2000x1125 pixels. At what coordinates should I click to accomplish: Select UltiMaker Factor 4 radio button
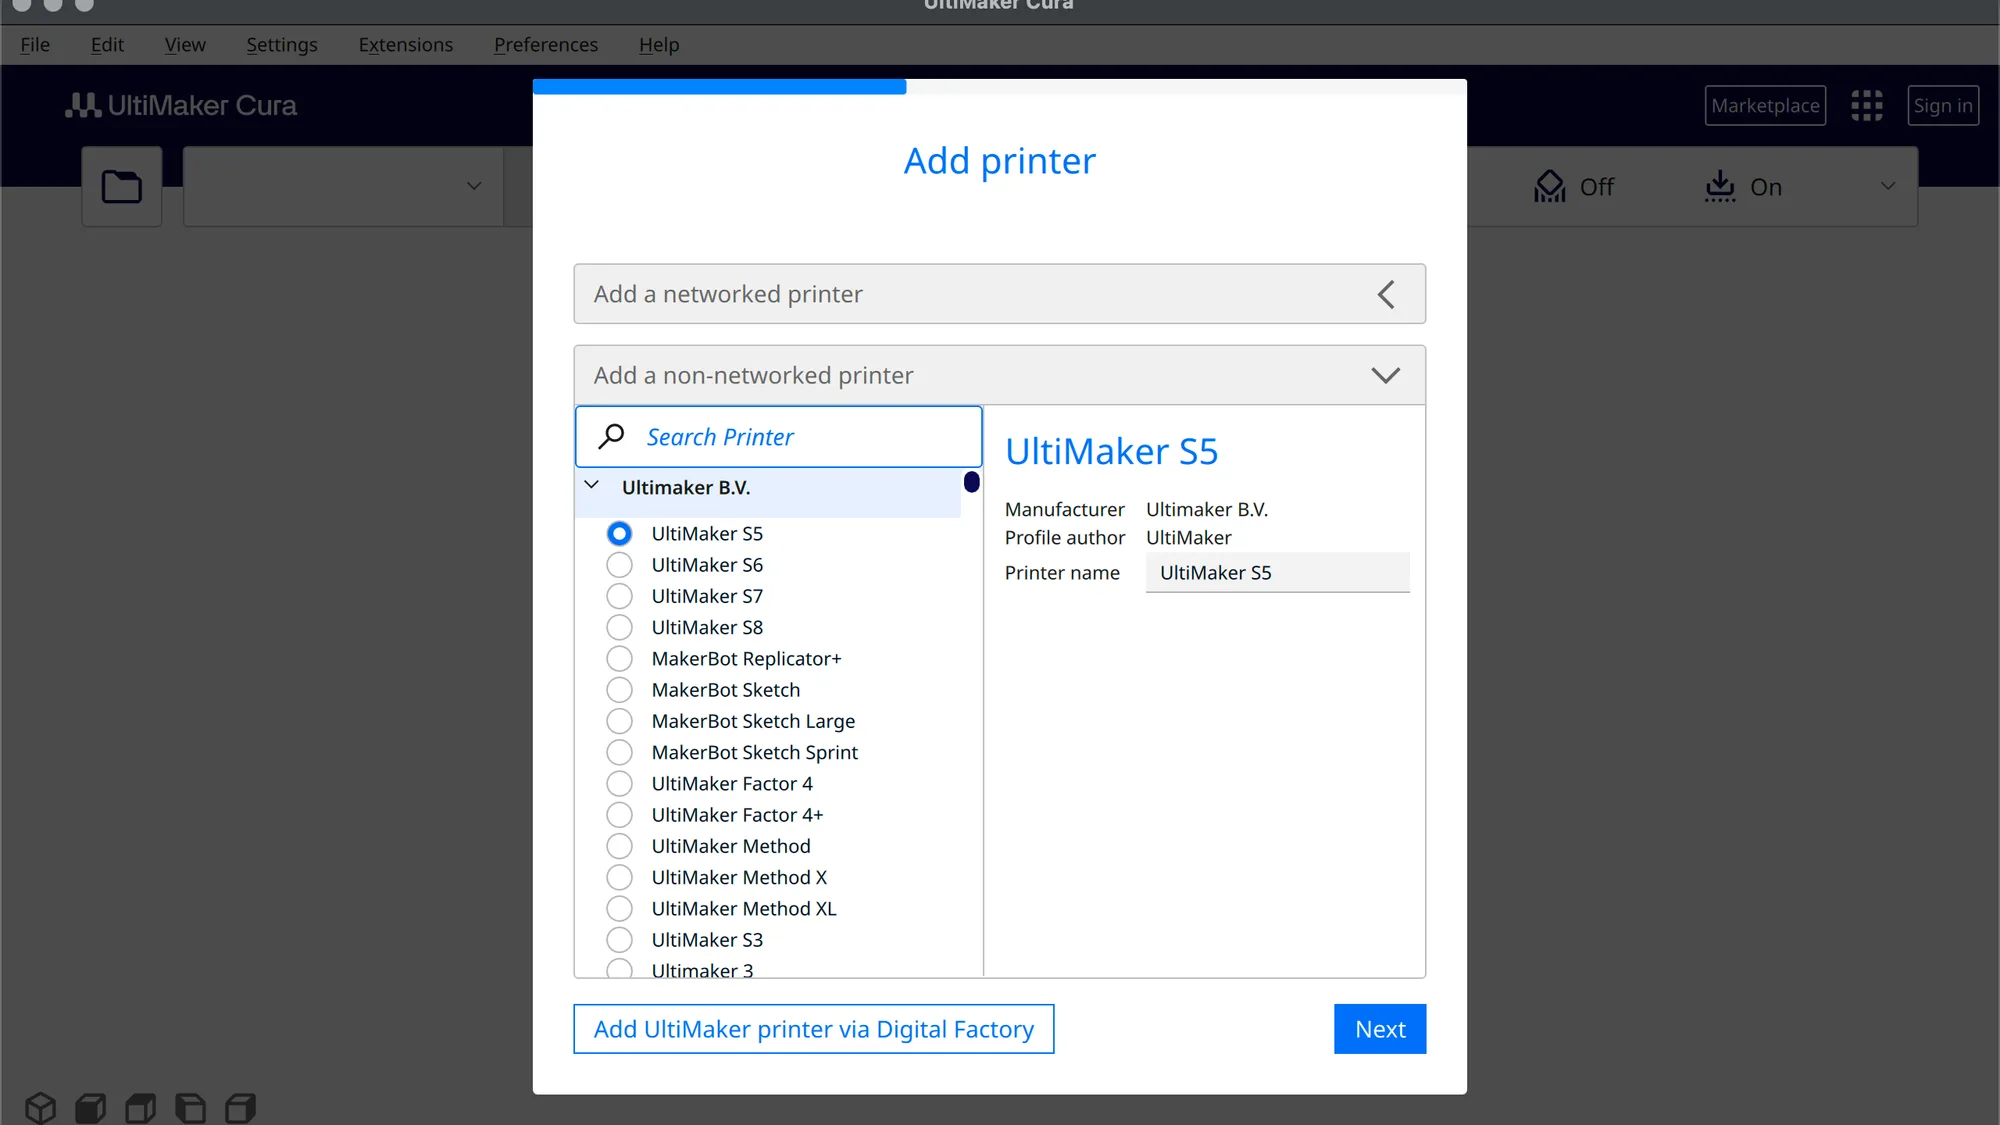[x=619, y=783]
